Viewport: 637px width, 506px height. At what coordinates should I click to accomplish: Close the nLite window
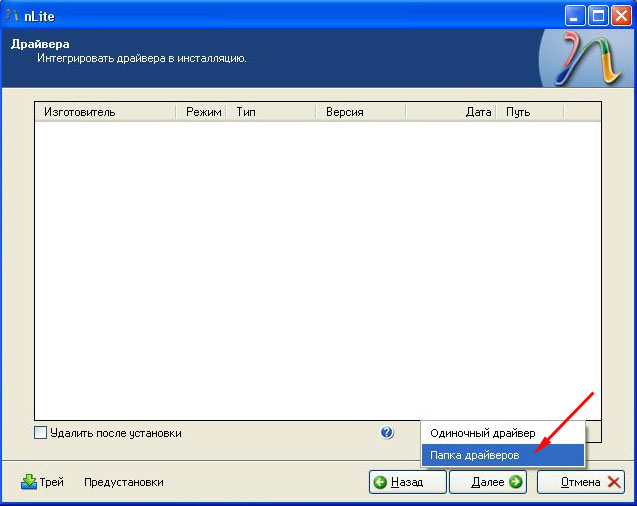point(622,16)
